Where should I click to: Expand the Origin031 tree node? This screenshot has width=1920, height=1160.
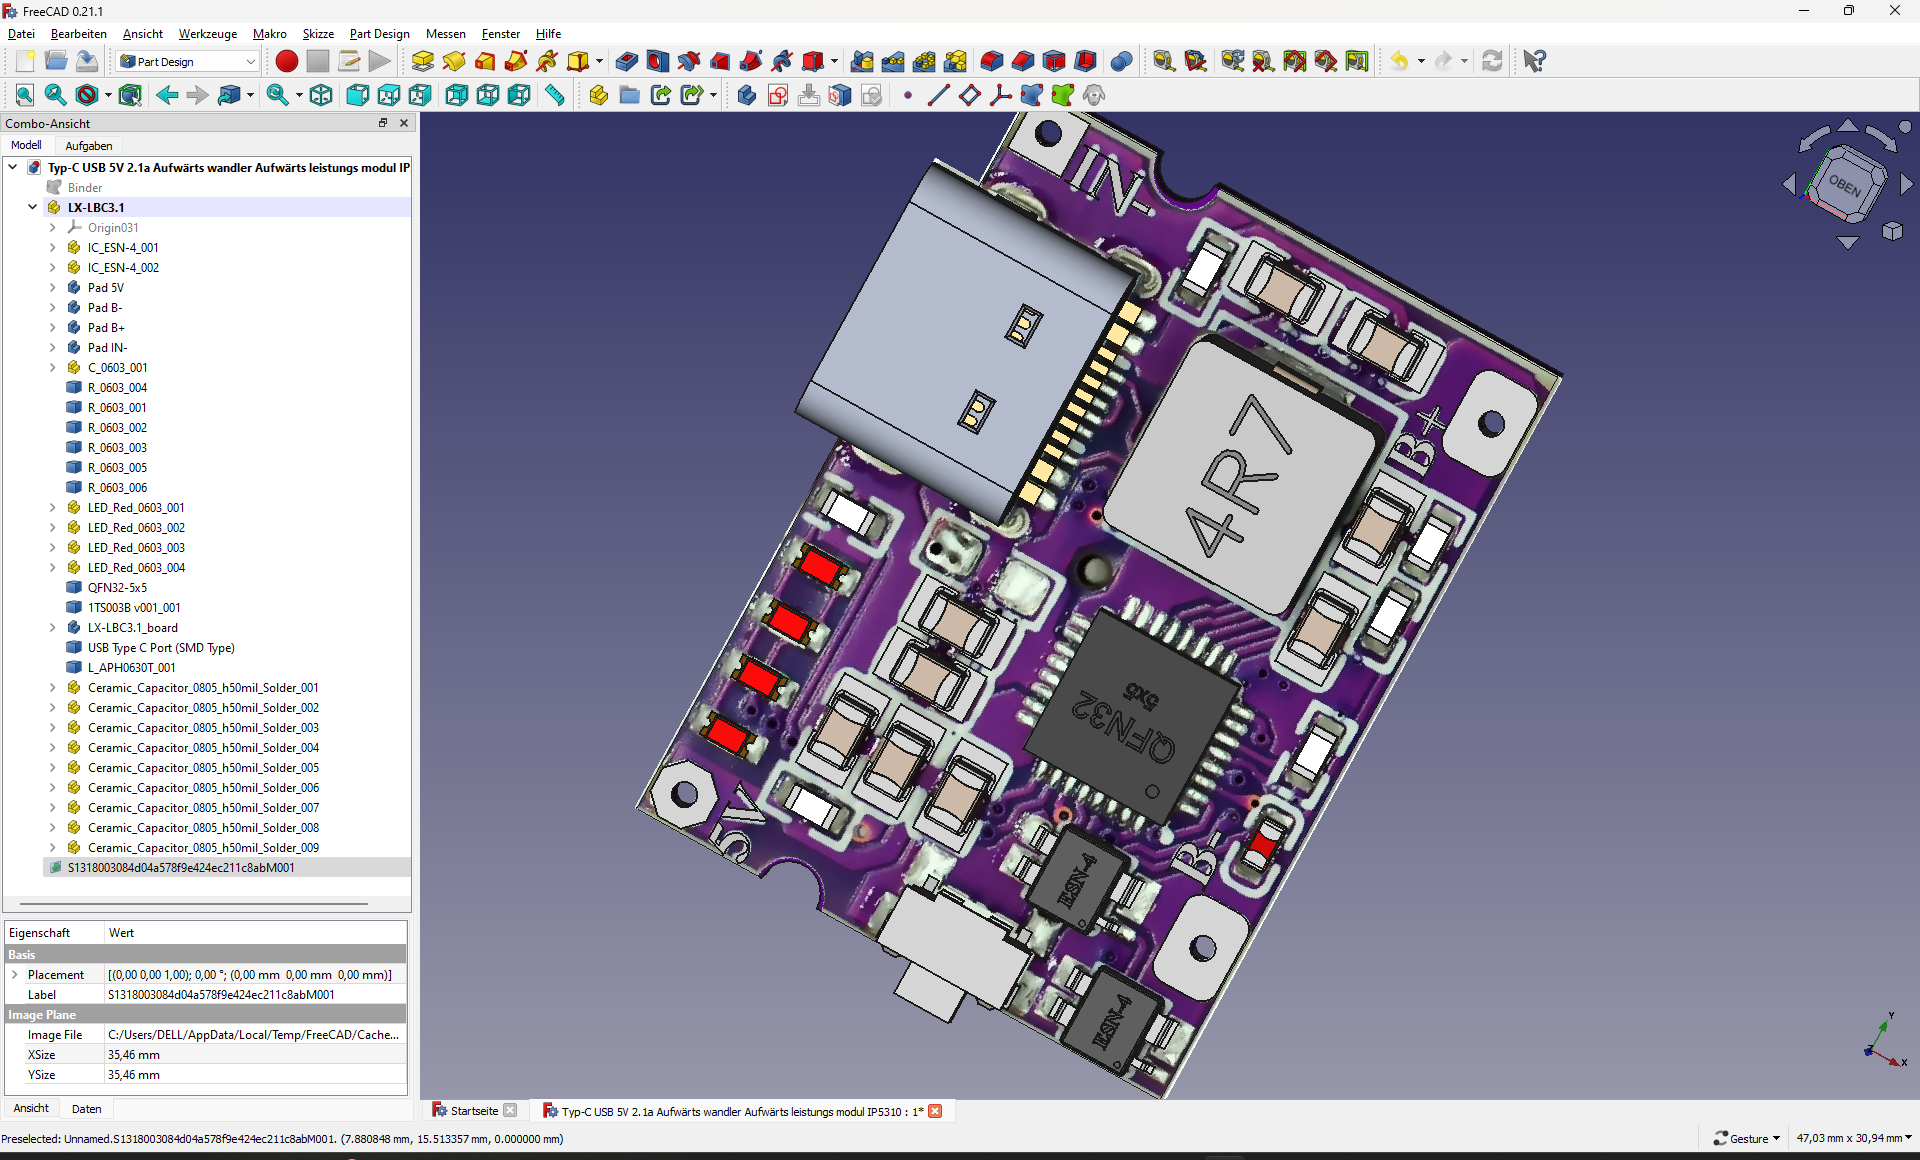pos(53,227)
